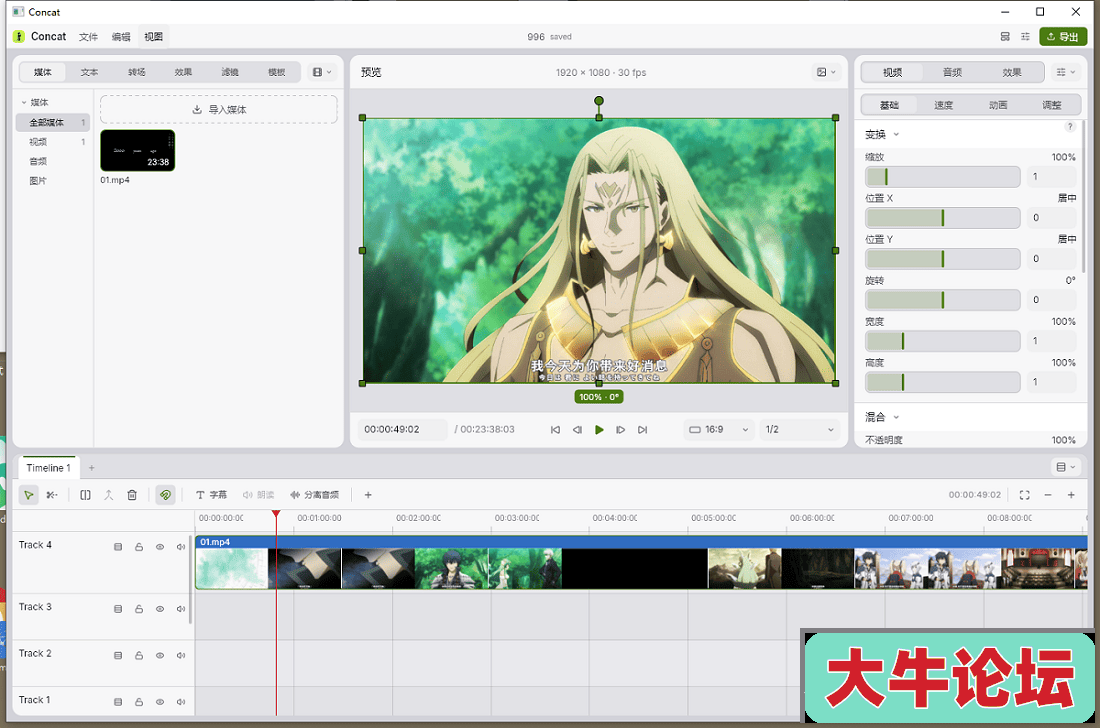Click the 导出 export button

click(1063, 36)
